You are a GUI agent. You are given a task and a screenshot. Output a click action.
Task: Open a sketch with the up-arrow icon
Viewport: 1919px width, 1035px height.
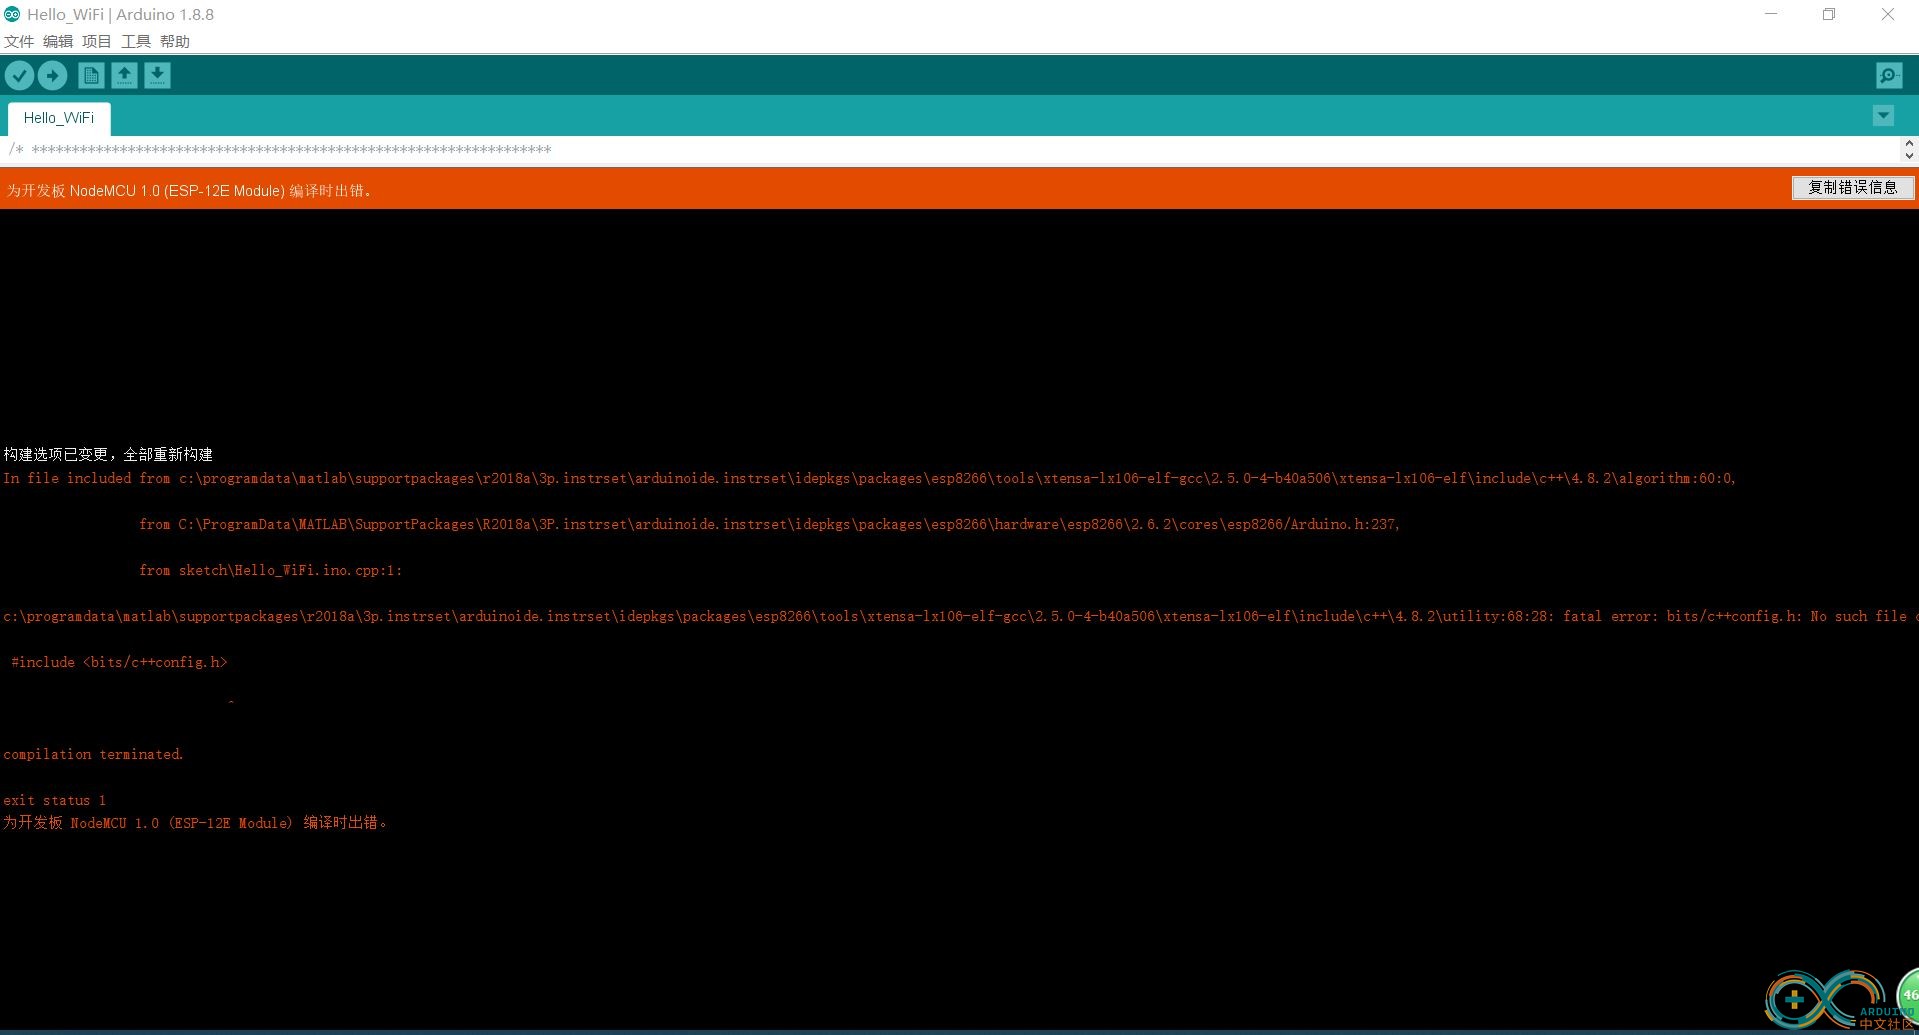click(x=124, y=75)
